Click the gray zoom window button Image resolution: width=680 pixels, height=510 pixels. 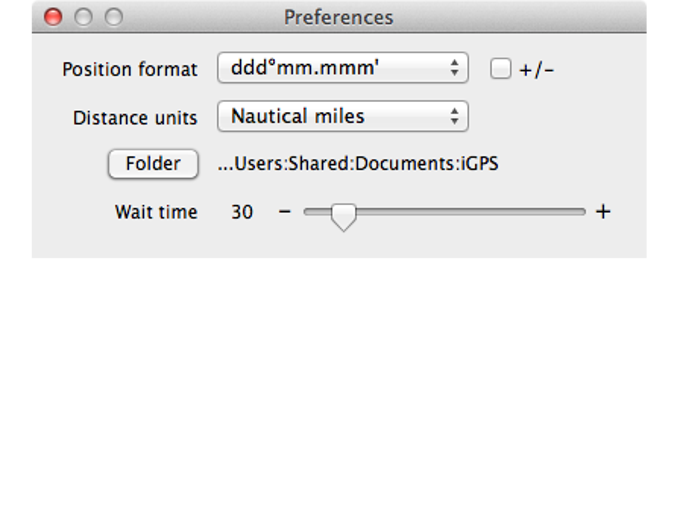(x=114, y=17)
